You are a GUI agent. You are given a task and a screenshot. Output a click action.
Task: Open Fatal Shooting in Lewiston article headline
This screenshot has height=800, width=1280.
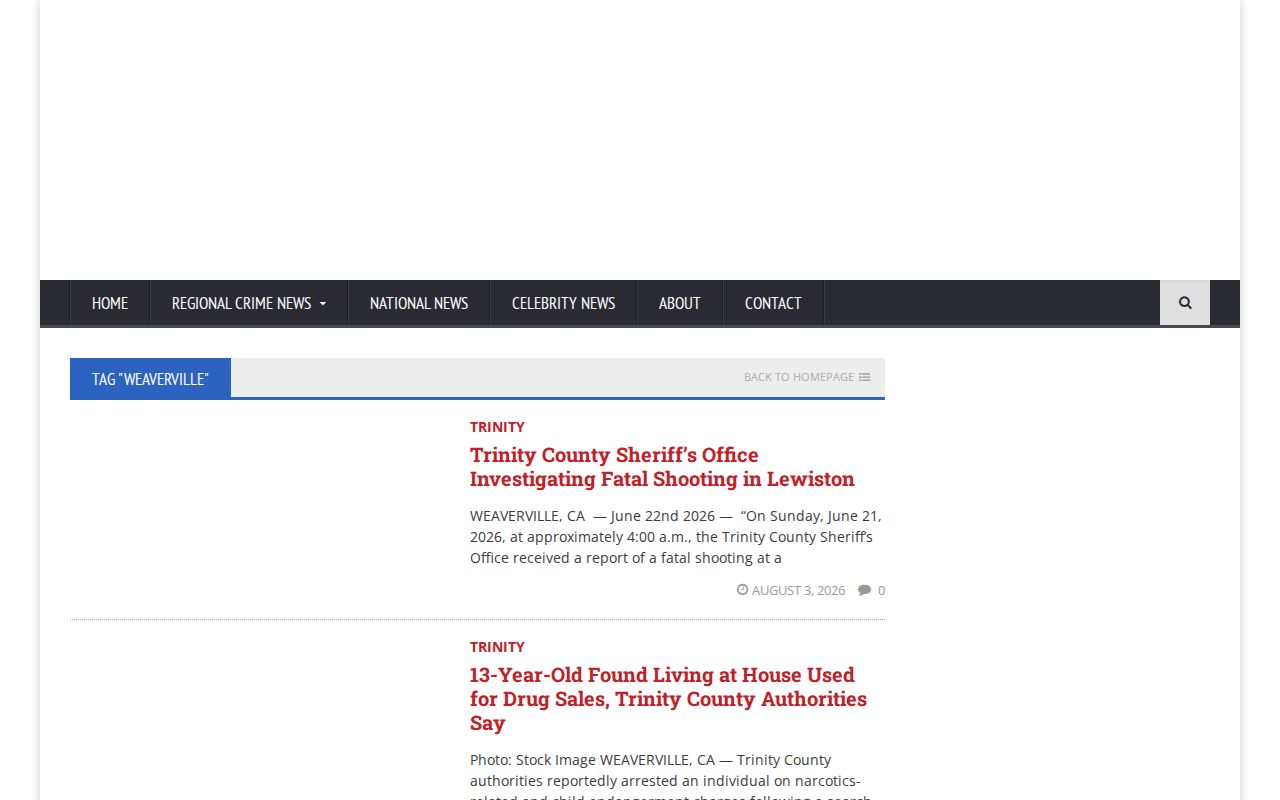tap(662, 467)
